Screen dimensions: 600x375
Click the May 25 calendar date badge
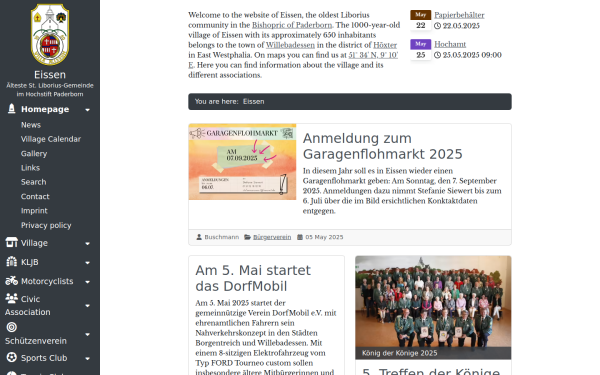(421, 49)
